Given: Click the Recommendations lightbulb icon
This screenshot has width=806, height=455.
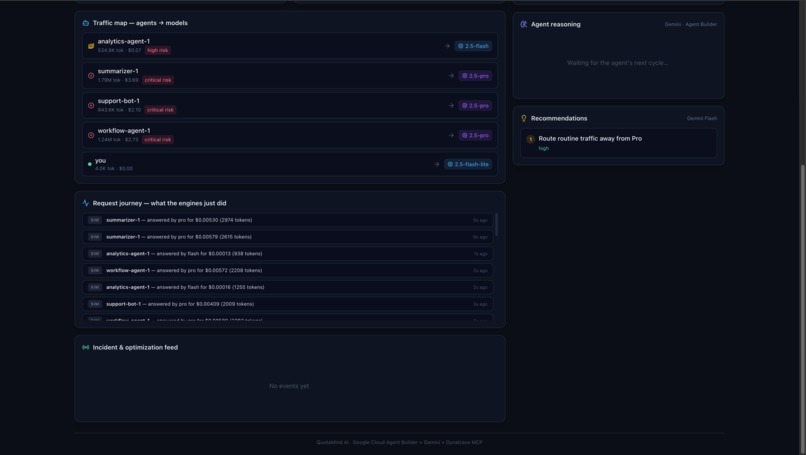Looking at the screenshot, I should click(x=523, y=118).
